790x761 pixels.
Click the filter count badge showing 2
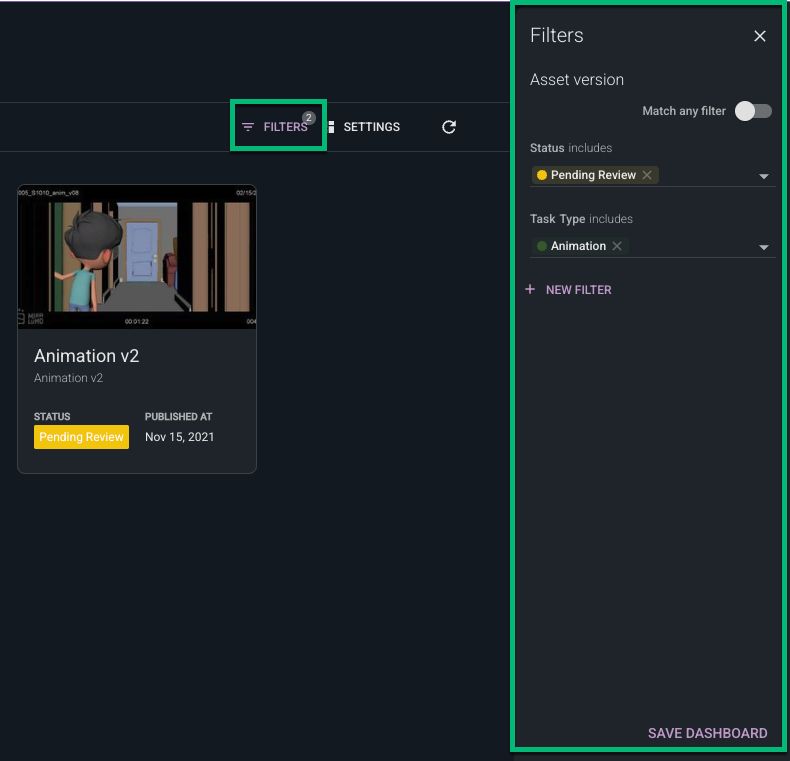coord(309,118)
